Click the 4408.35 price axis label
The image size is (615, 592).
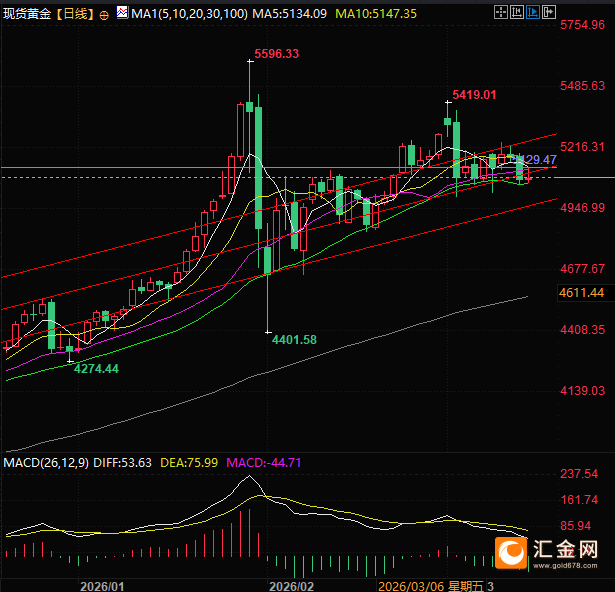(582, 330)
